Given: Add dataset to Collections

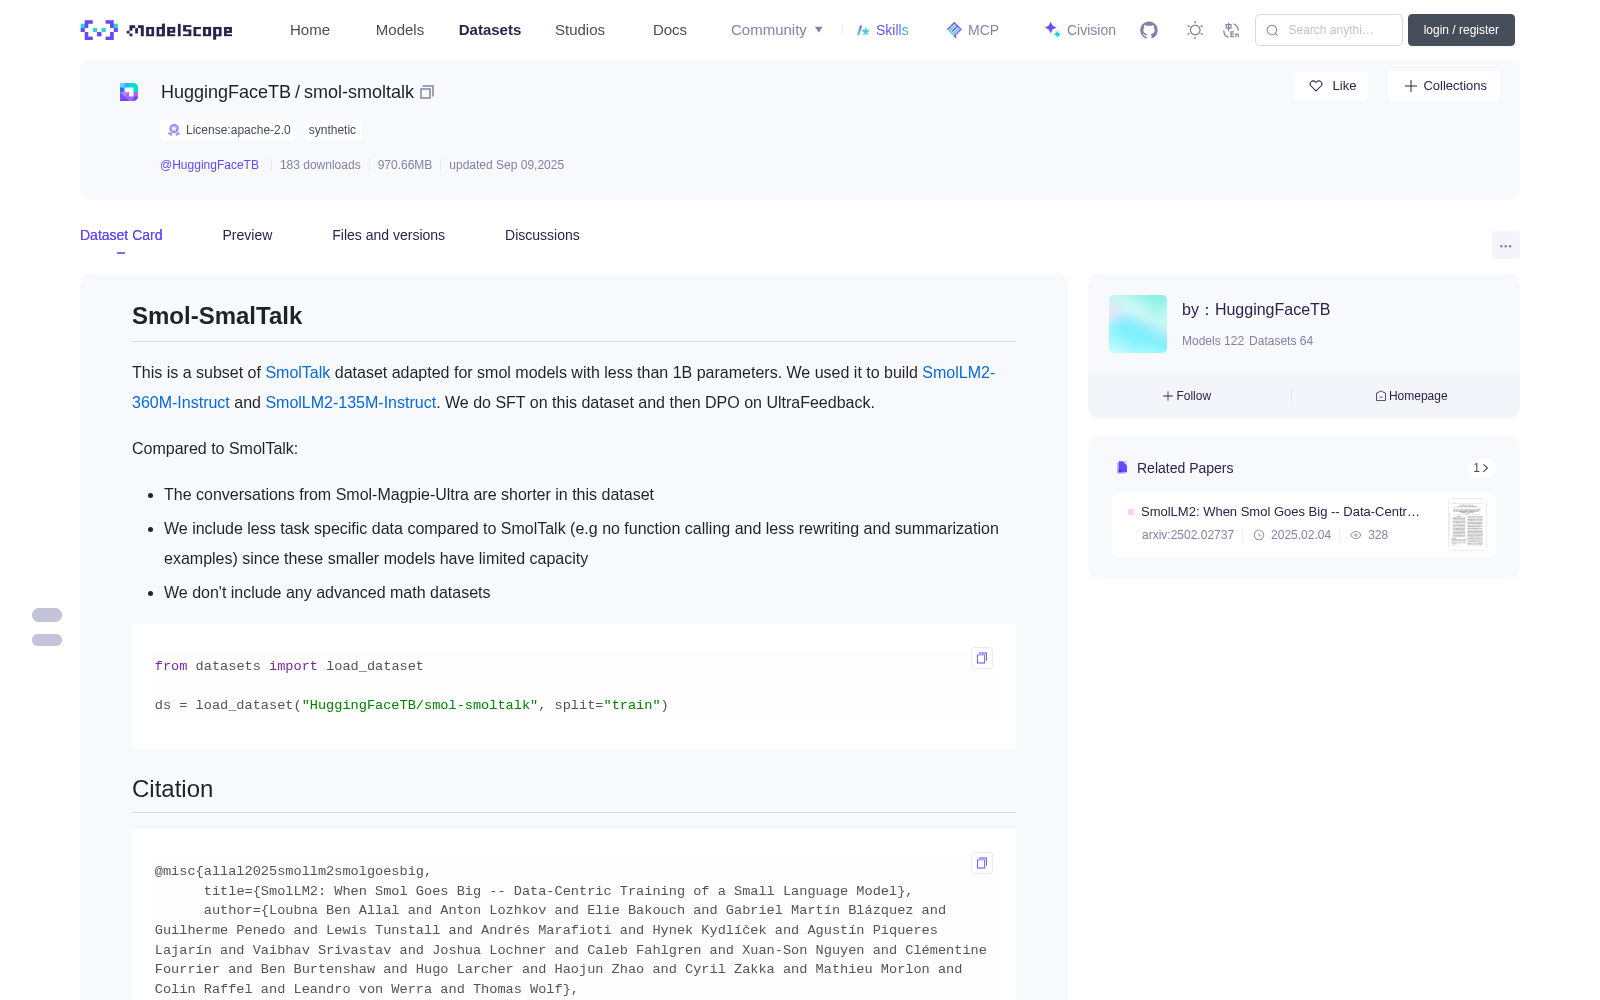Looking at the screenshot, I should point(1444,86).
